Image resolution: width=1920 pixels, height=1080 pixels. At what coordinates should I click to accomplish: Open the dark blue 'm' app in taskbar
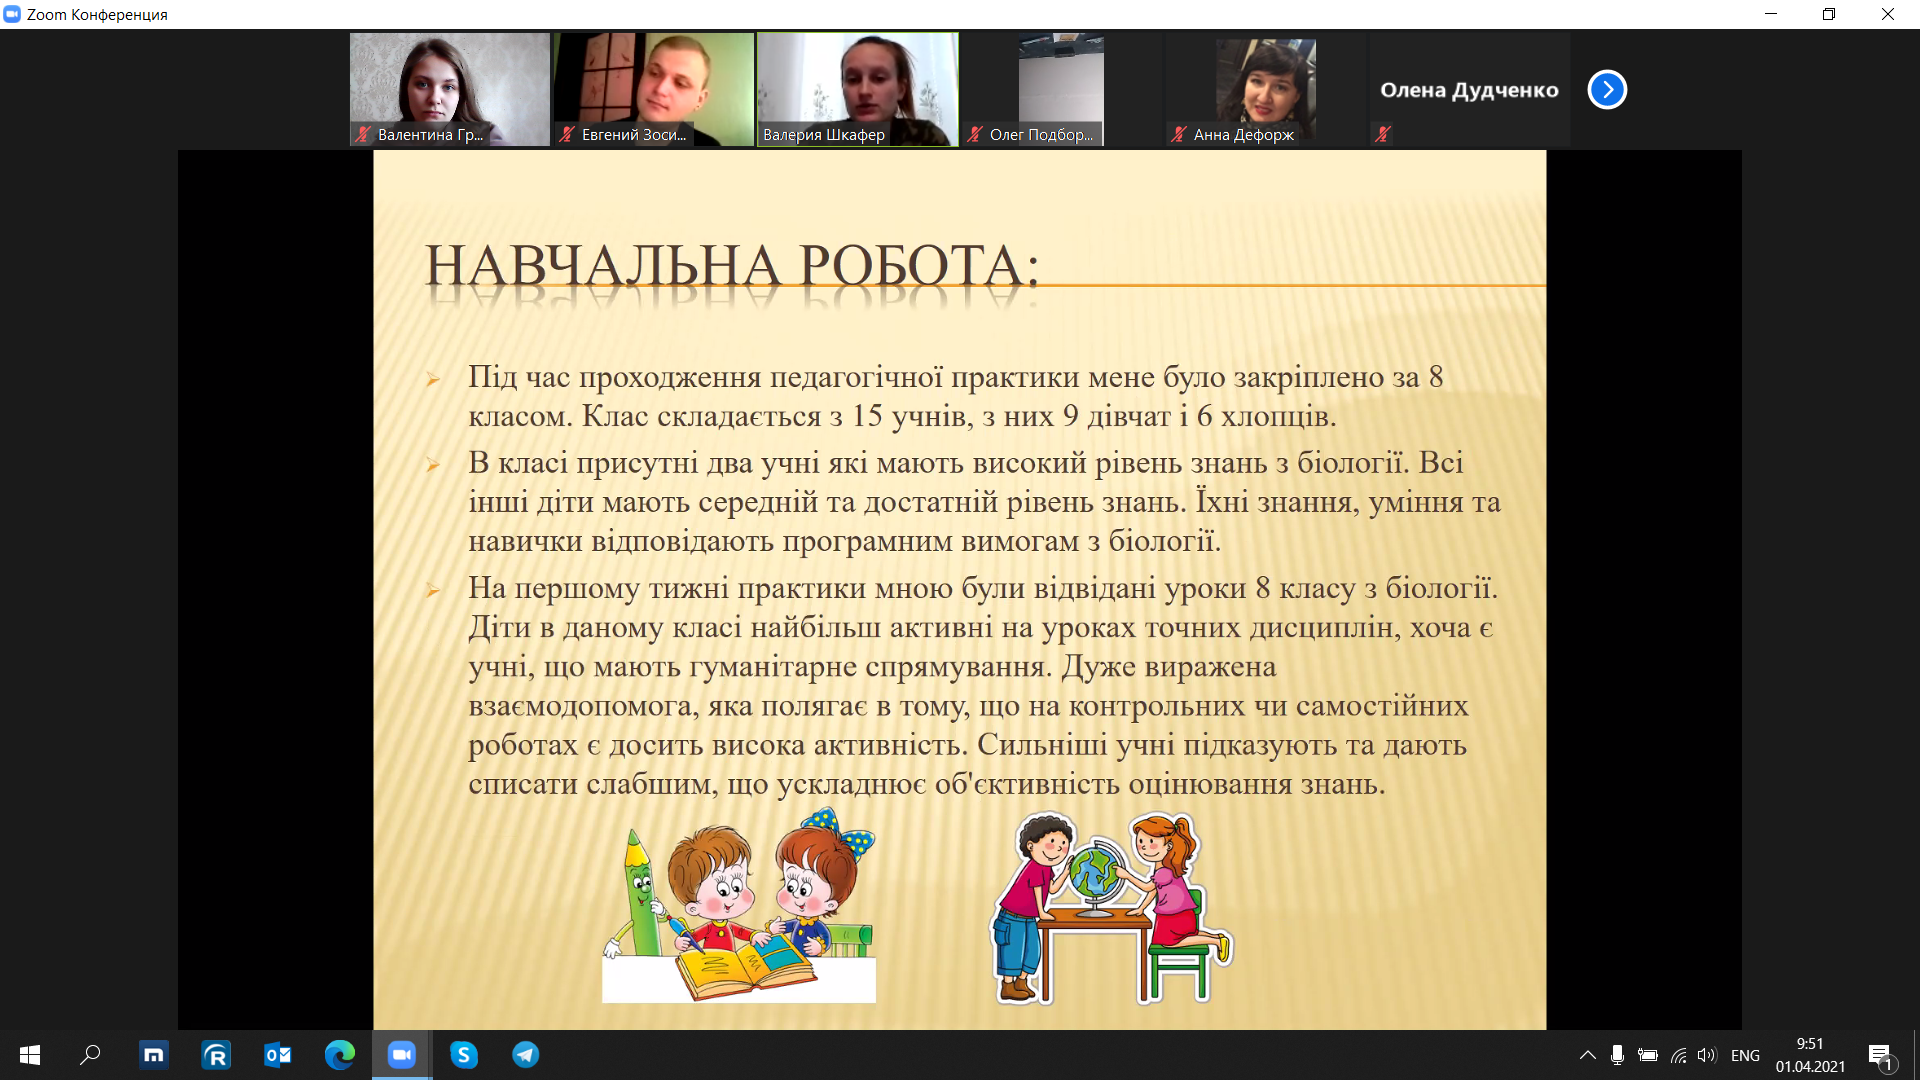pyautogui.click(x=154, y=1055)
